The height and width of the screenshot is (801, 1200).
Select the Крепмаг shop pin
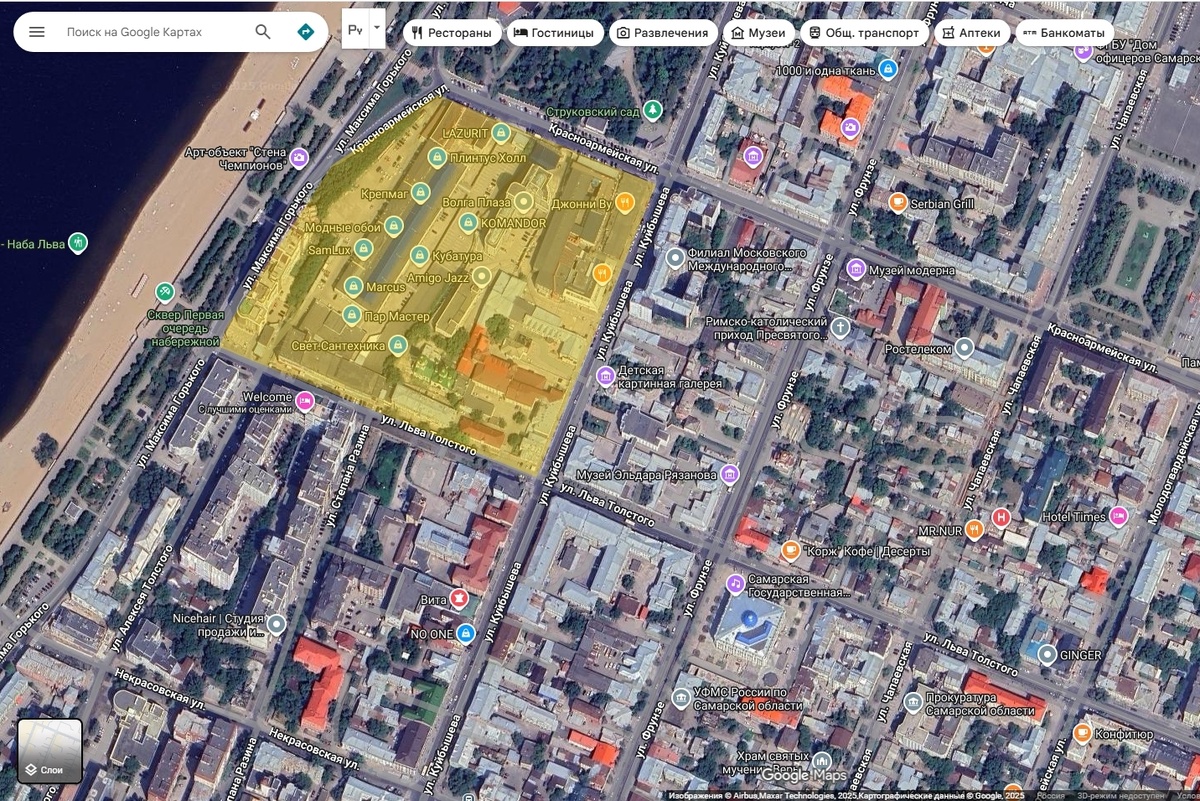coord(421,191)
